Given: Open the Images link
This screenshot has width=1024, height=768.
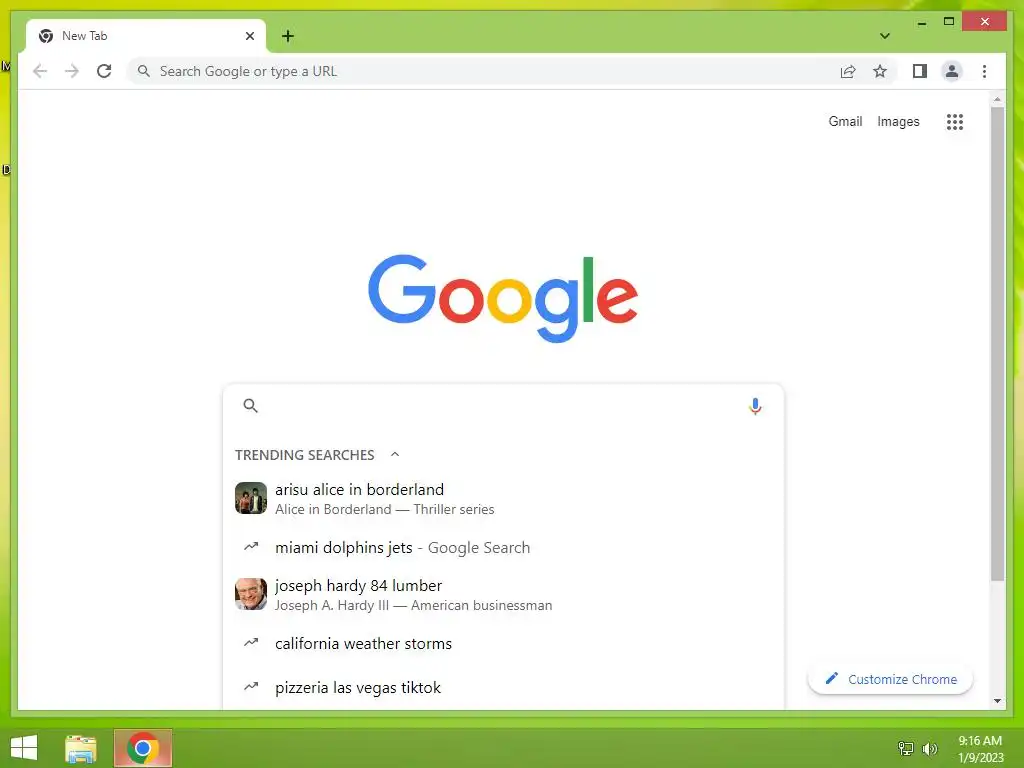Looking at the screenshot, I should coord(898,121).
